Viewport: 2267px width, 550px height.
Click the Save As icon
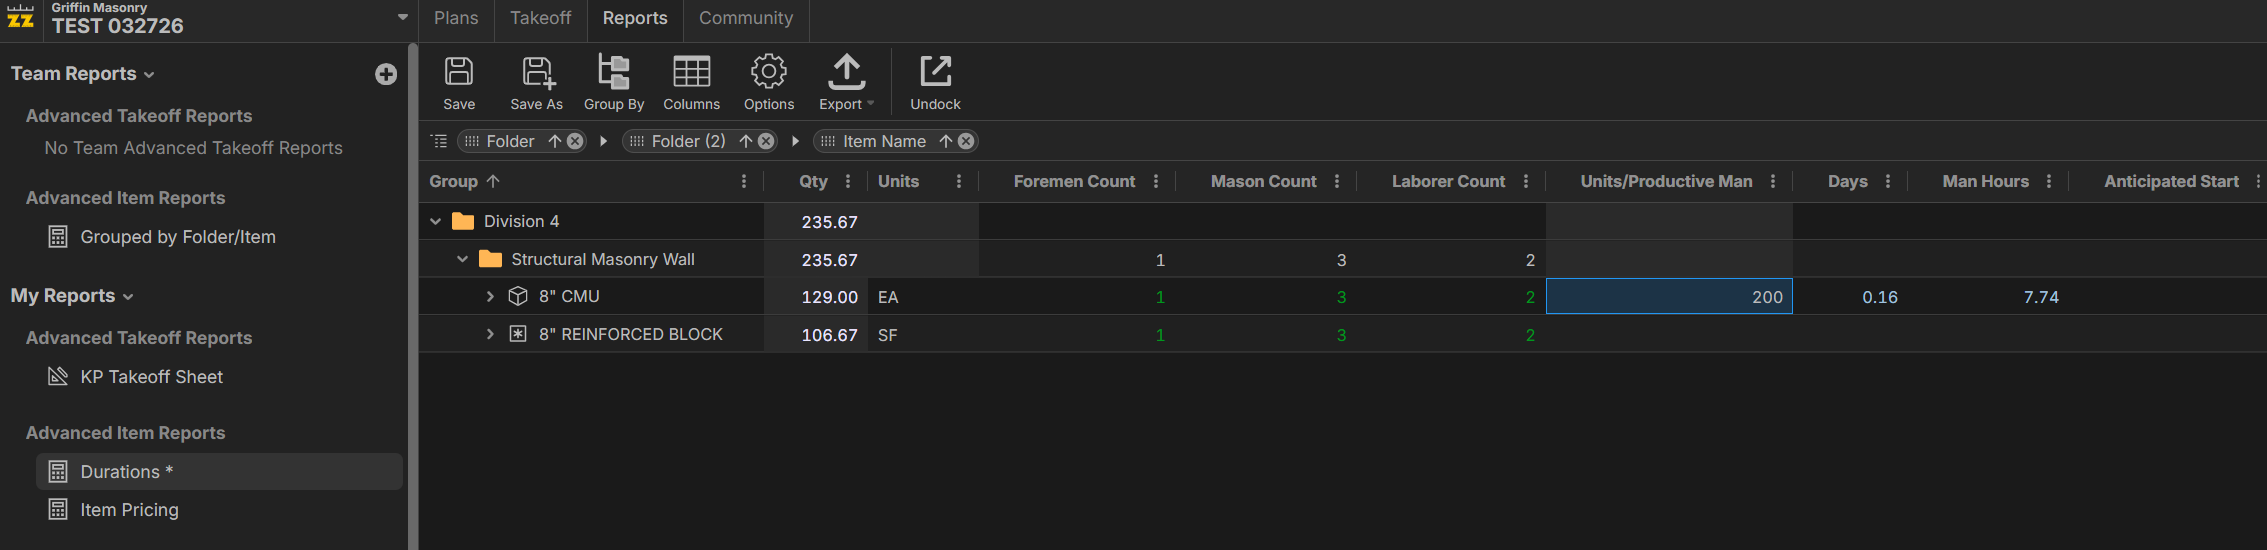pyautogui.click(x=536, y=82)
